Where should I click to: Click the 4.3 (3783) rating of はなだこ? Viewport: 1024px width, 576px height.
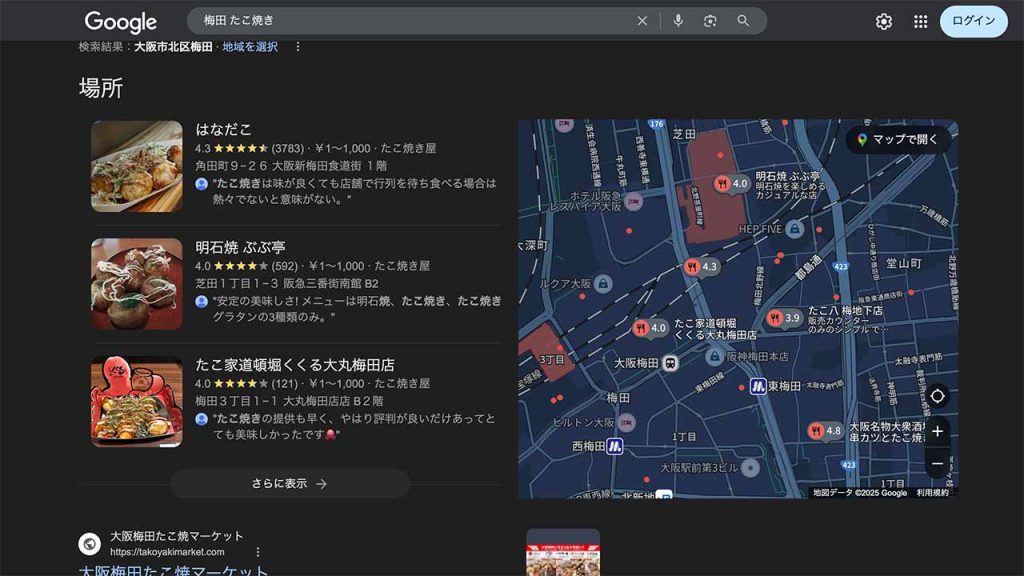point(249,148)
